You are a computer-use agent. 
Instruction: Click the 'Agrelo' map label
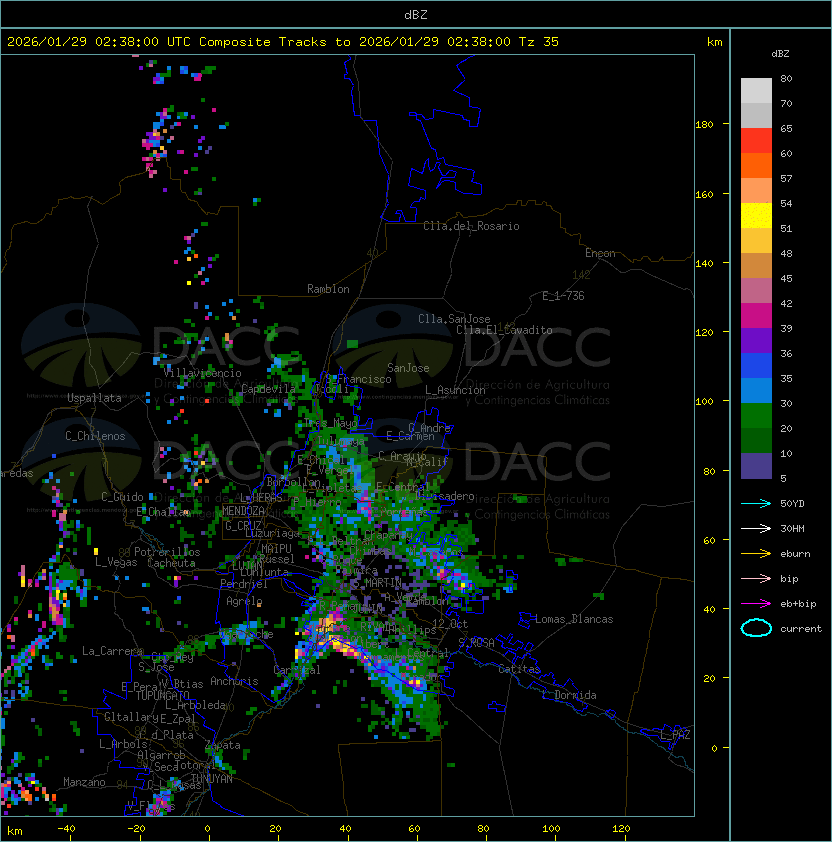[244, 601]
